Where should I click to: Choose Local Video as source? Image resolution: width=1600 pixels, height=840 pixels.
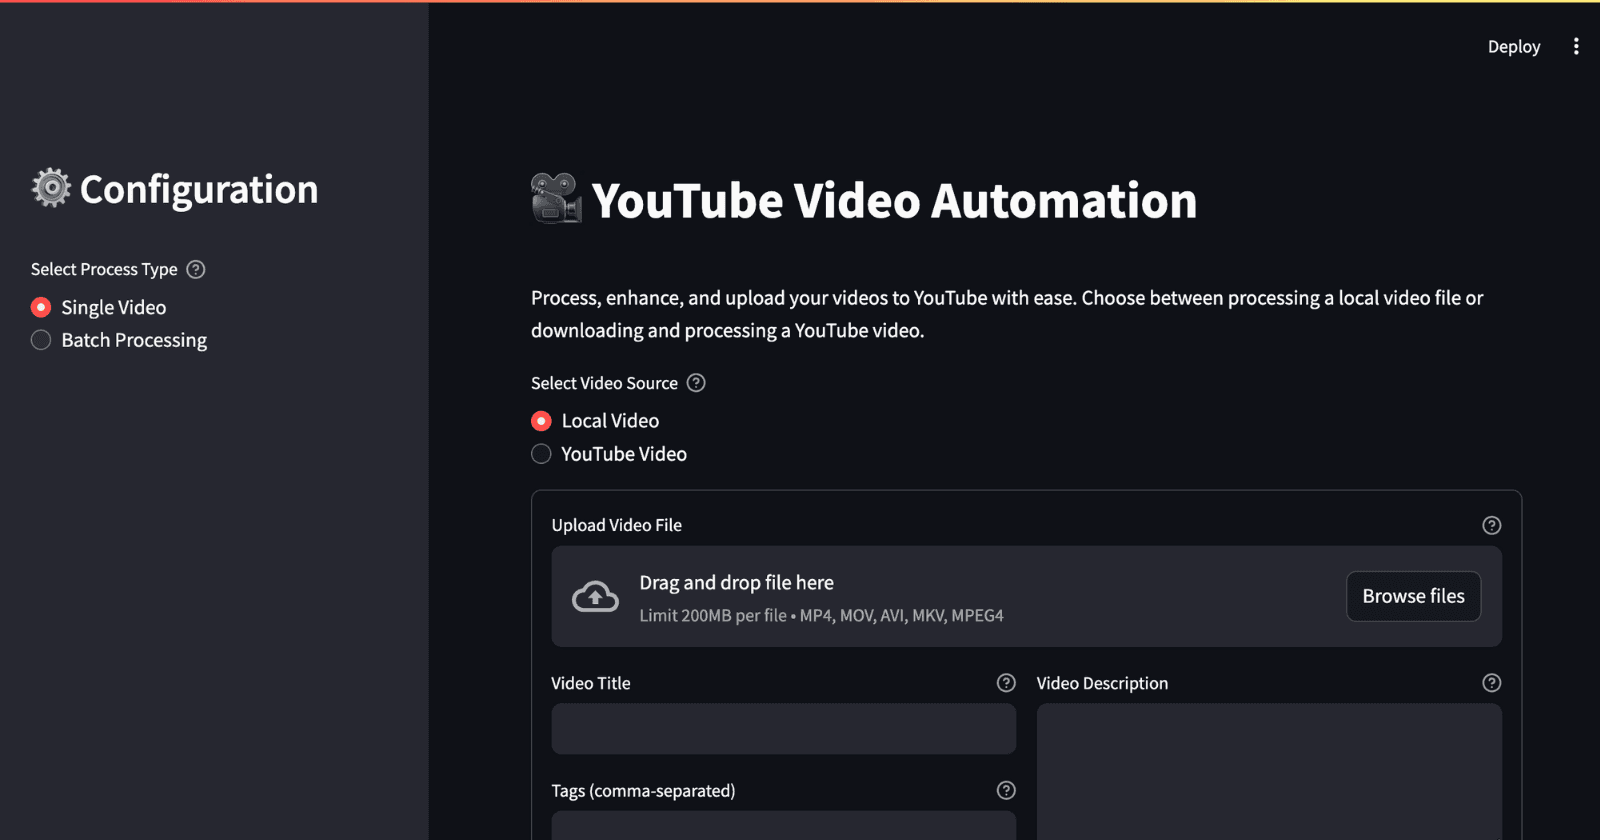click(x=595, y=421)
